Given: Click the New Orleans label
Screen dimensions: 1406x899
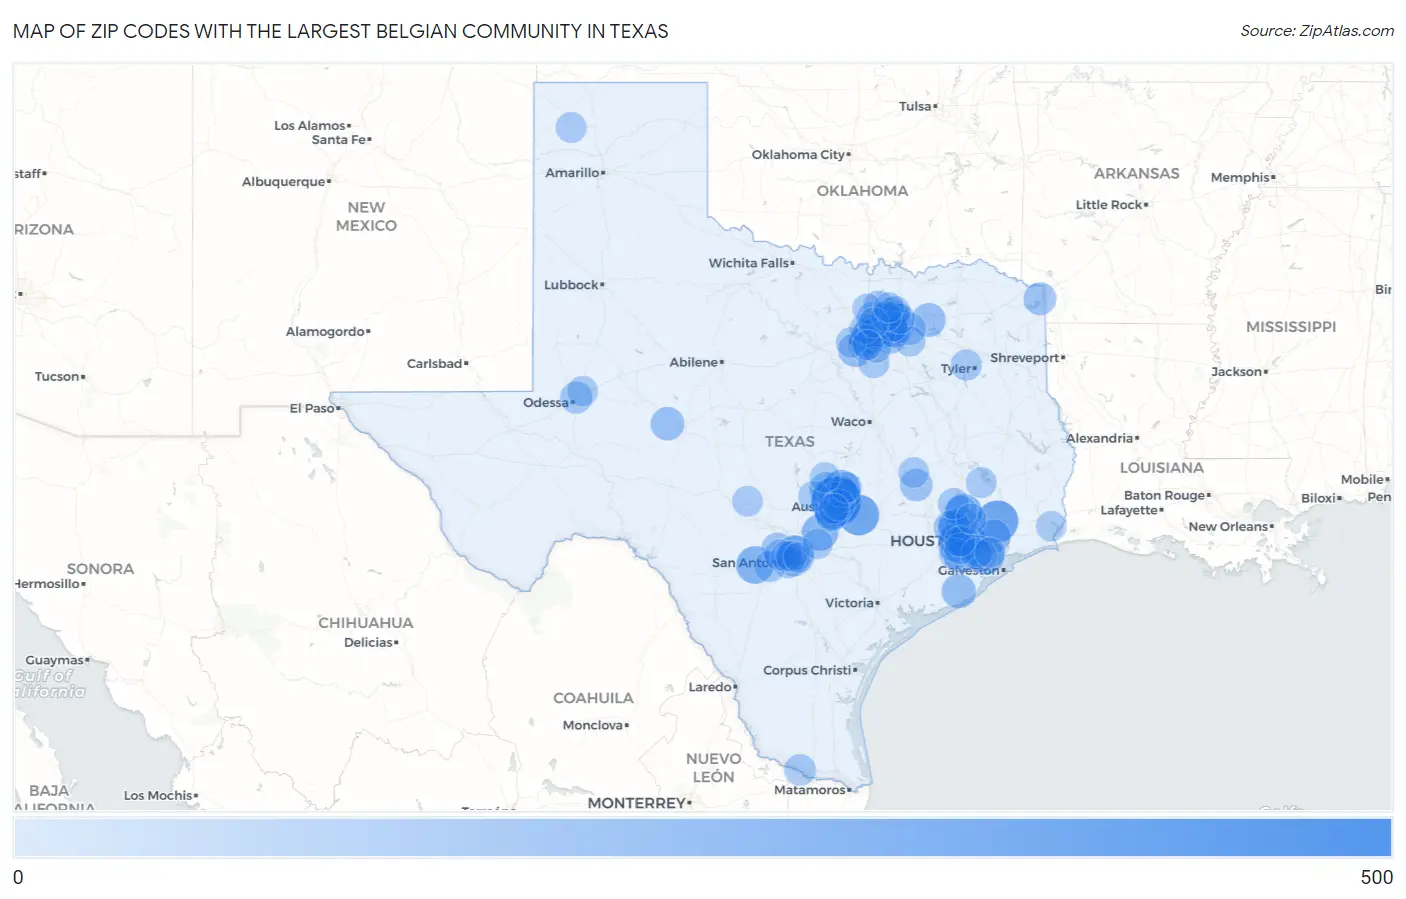Looking at the screenshot, I should click(x=1228, y=527).
